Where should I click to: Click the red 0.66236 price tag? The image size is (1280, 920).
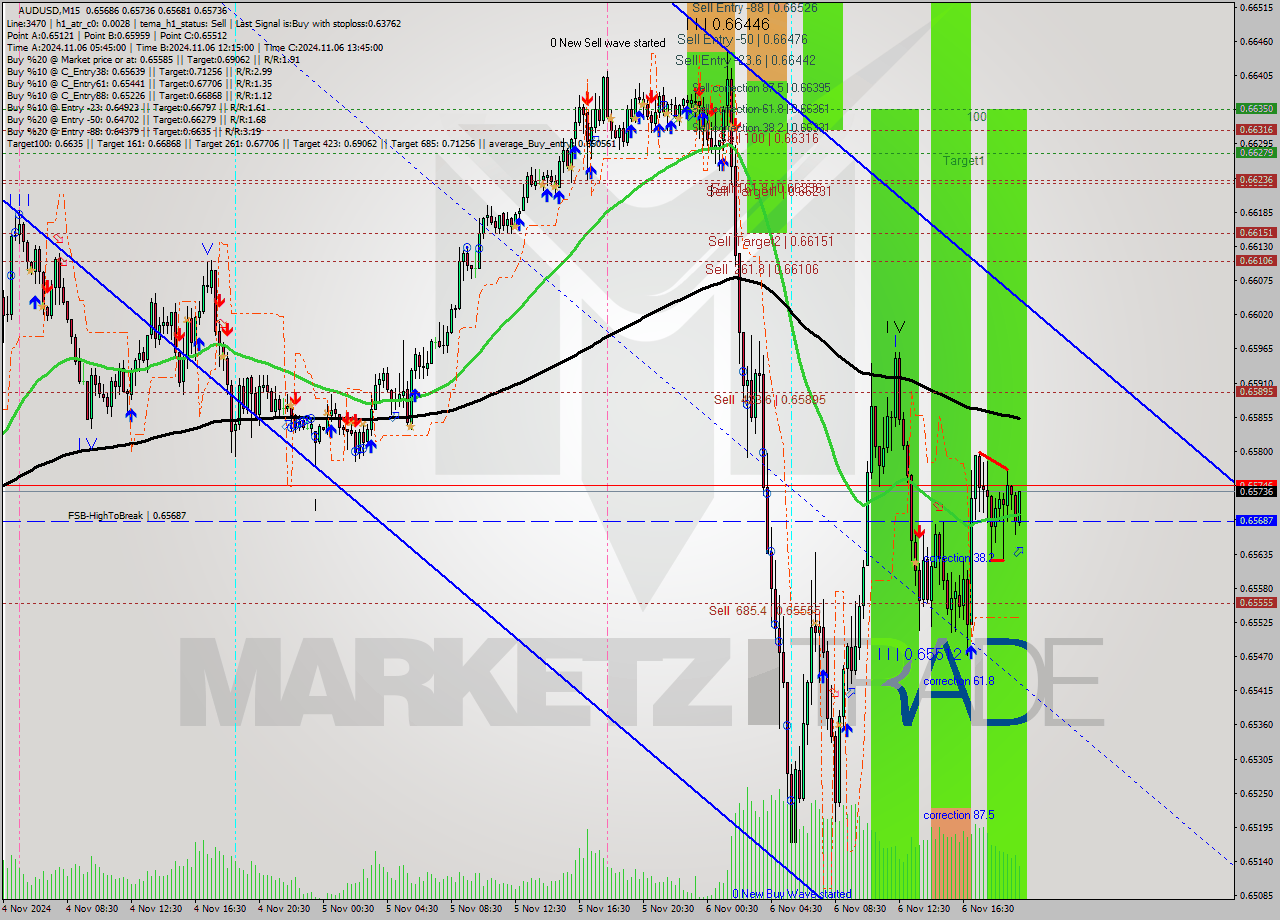[x=1256, y=180]
